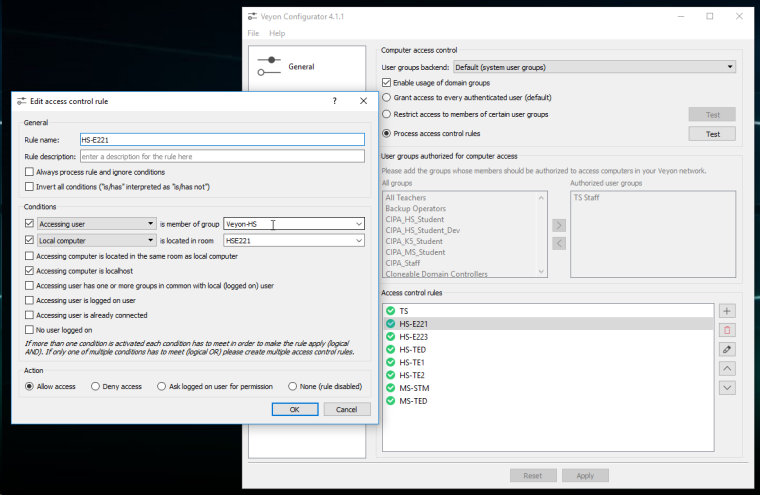
Task: Select Deny access action
Action: [95, 386]
